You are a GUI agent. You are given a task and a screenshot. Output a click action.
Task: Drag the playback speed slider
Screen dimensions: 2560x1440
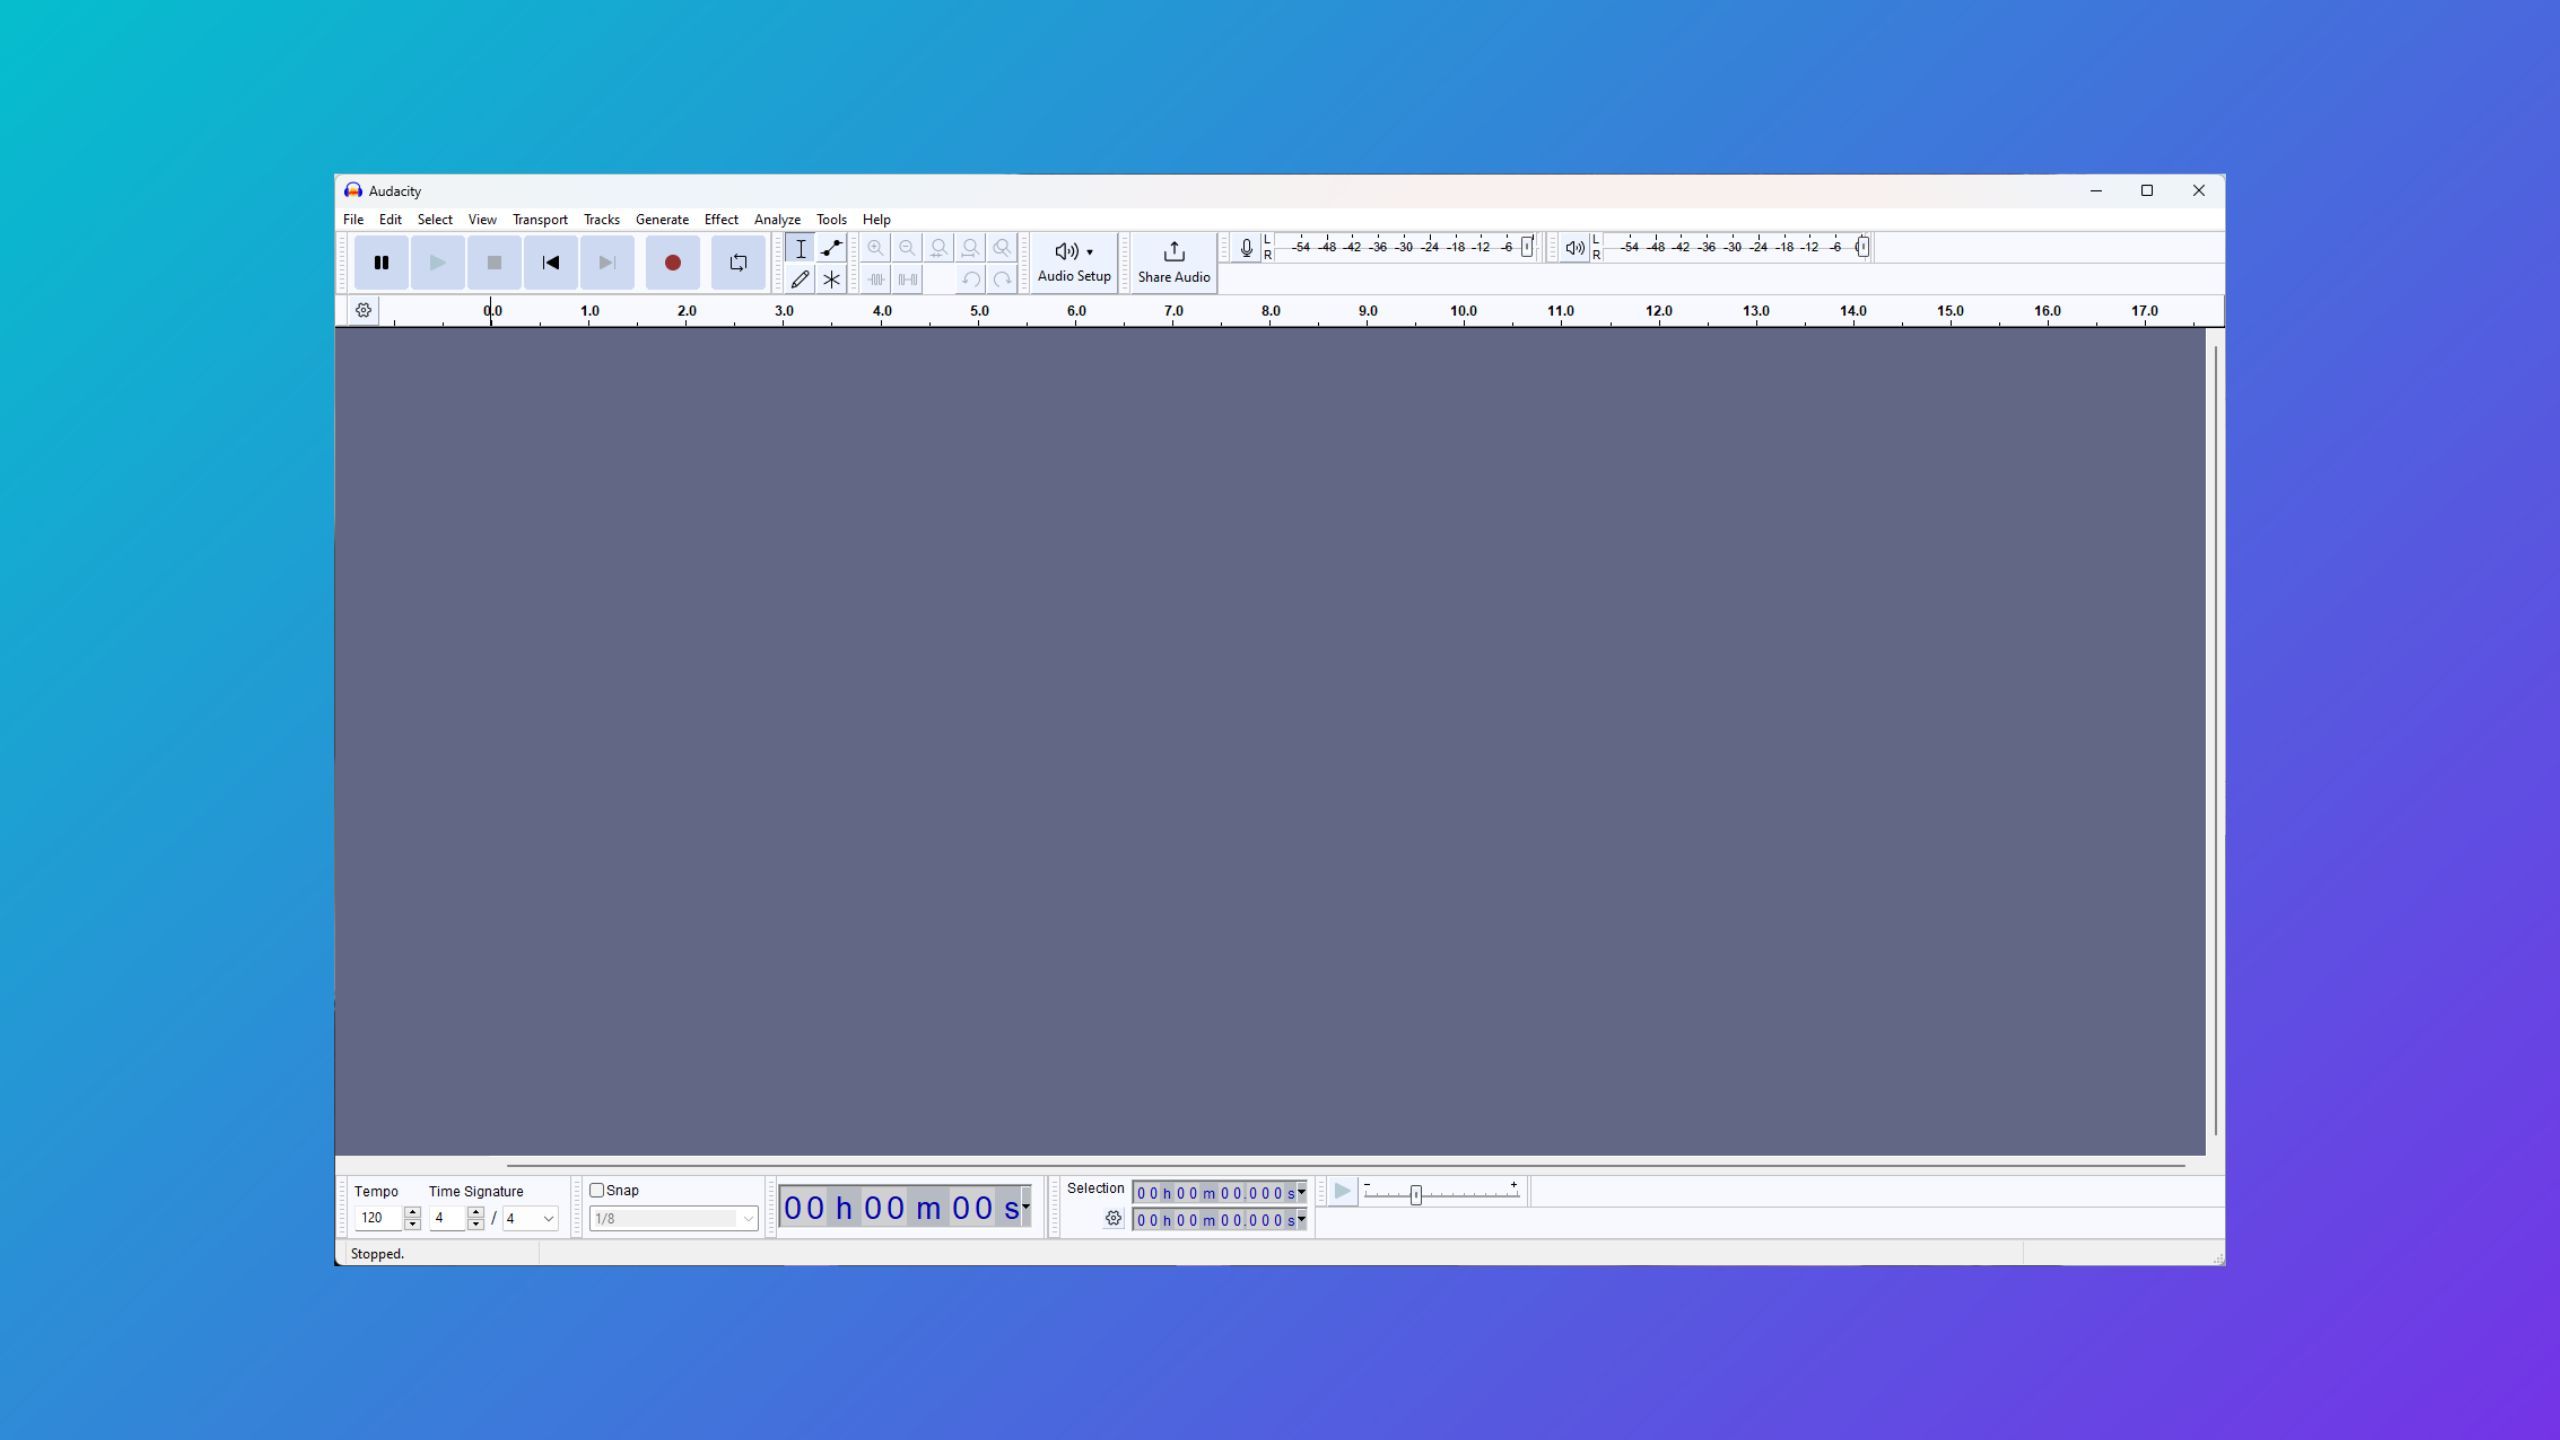point(1415,1192)
